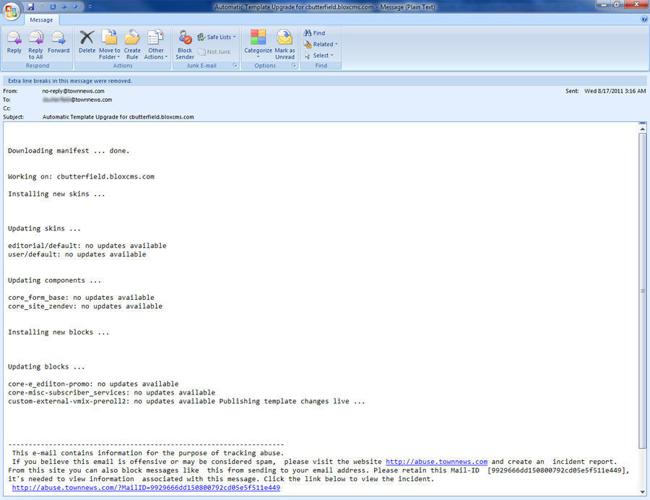Click 'user/default: no updates available' line
This screenshot has height=500, width=650.
[x=77, y=254]
